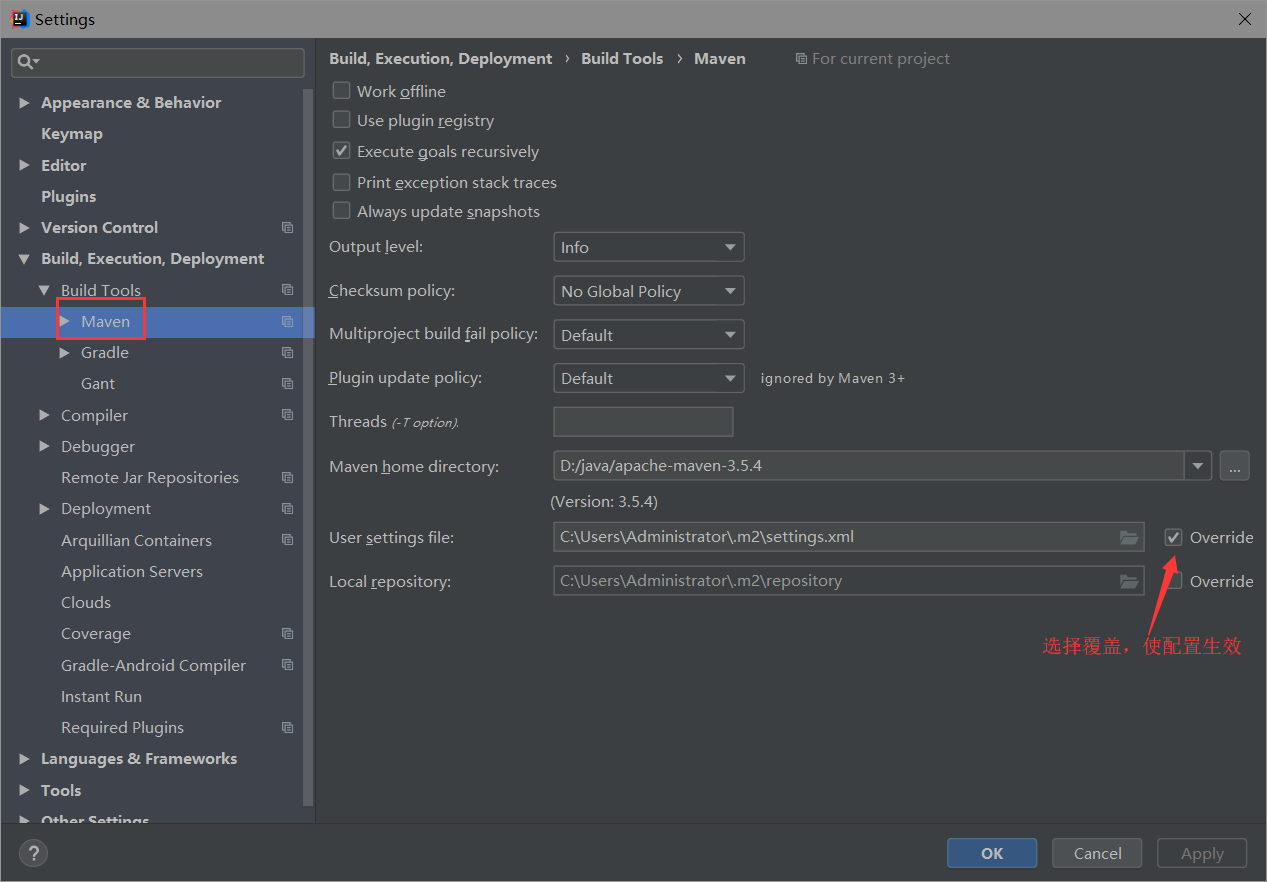
Task: Click folder icon in User settings file field
Action: tap(1129, 538)
